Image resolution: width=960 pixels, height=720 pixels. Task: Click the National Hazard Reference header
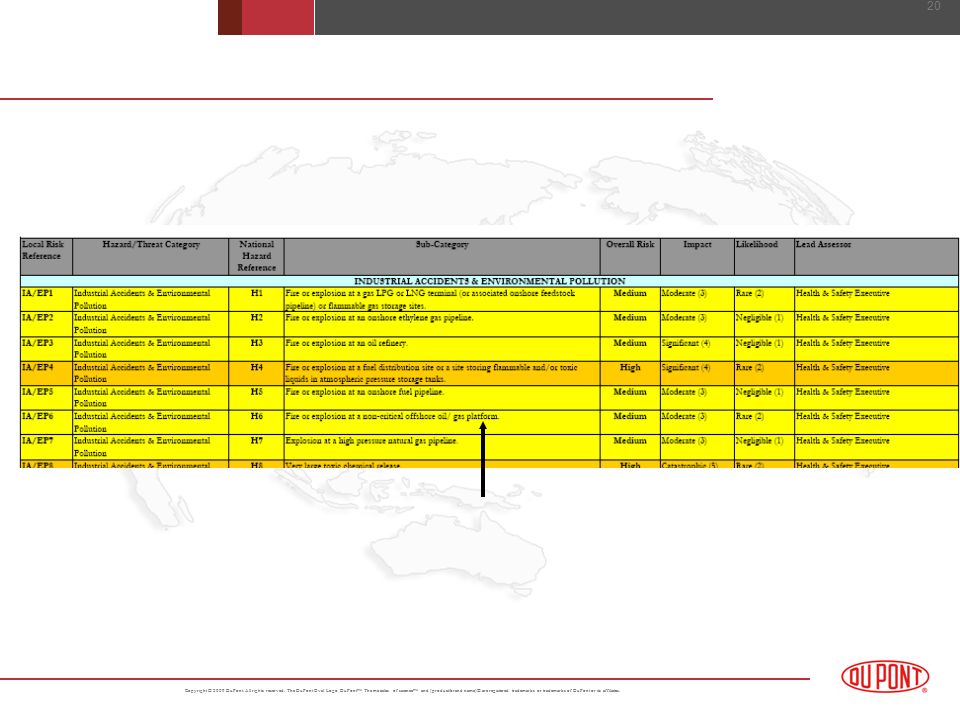pyautogui.click(x=257, y=257)
